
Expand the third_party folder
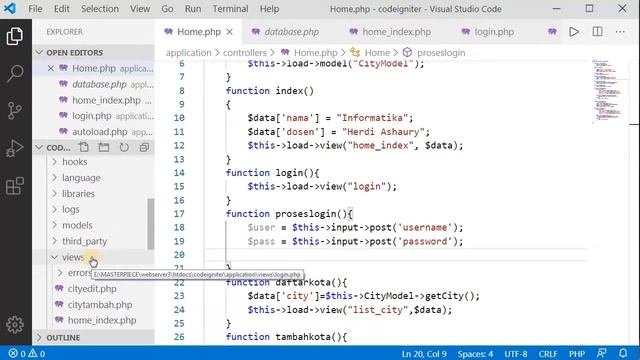click(84, 241)
